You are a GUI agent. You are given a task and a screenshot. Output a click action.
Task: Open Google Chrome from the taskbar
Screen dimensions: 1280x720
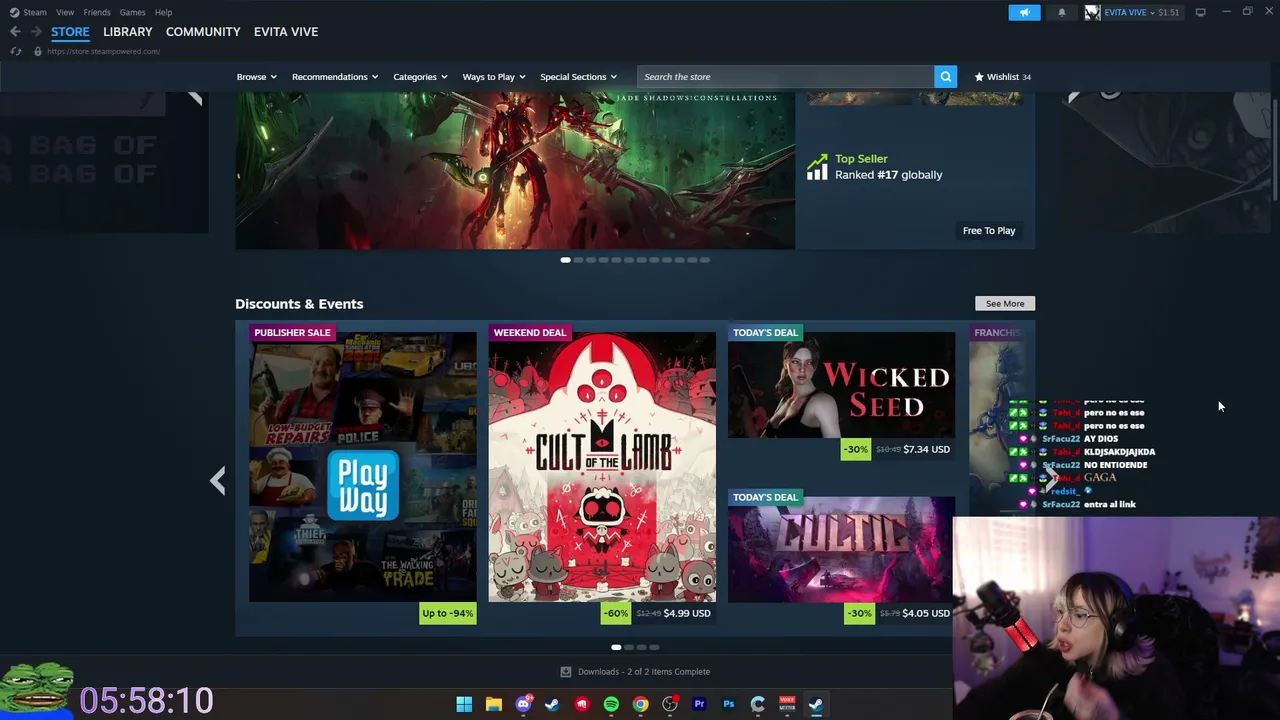(x=640, y=704)
